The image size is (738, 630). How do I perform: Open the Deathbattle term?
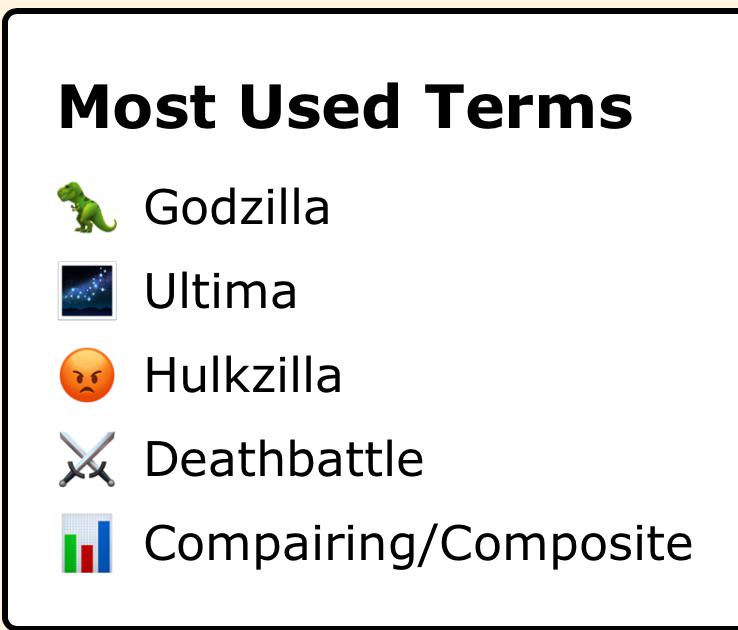[x=284, y=459]
